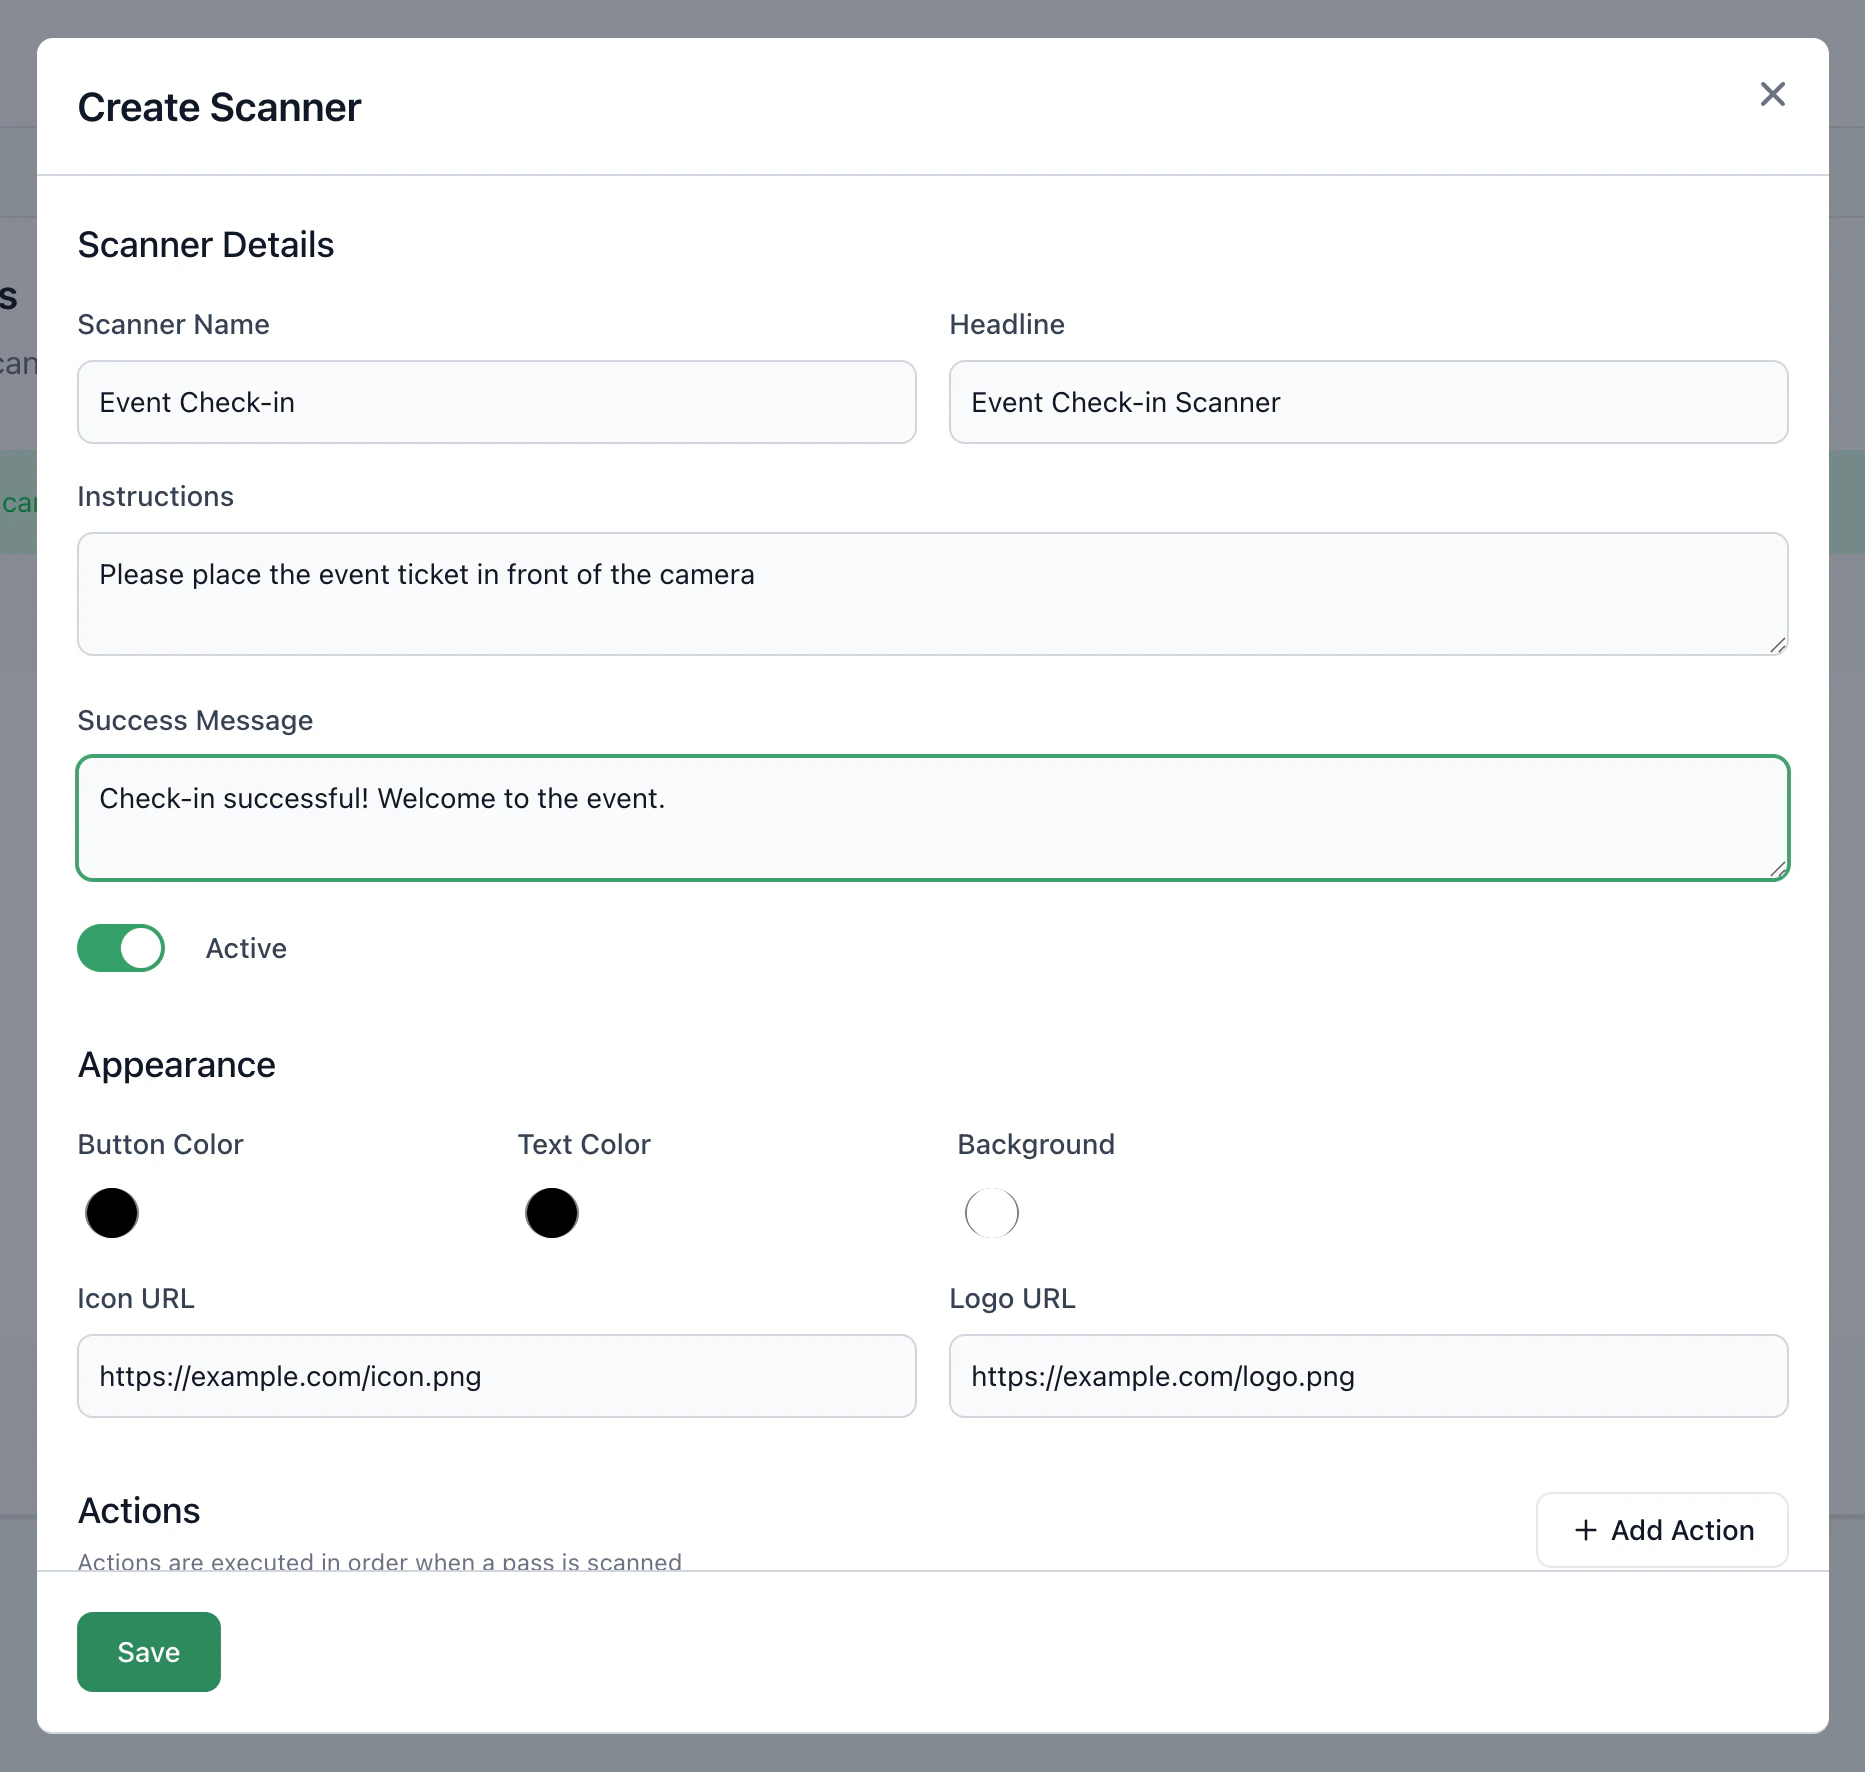Click the plus icon in Add Action

coord(1586,1530)
